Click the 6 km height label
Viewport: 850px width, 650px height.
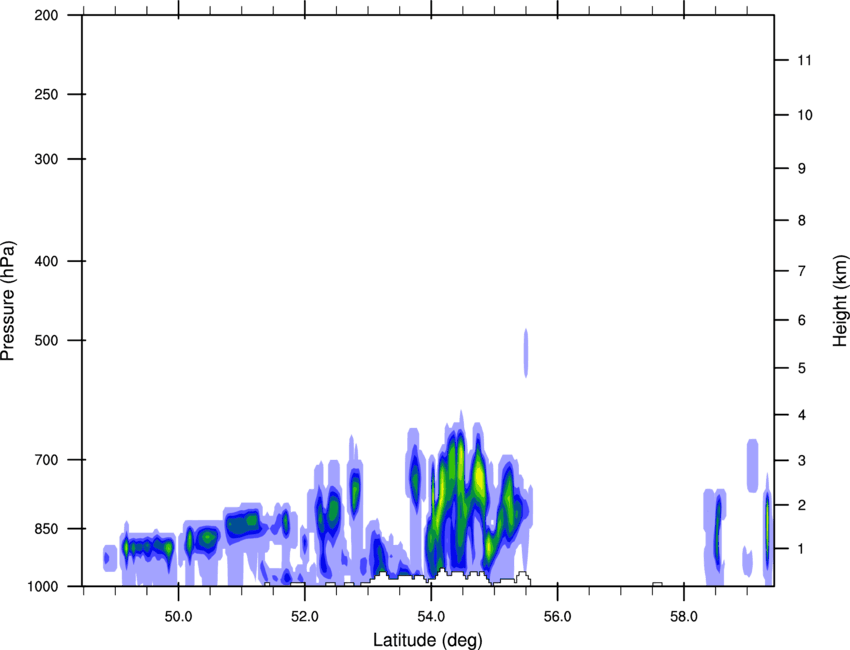tap(802, 320)
